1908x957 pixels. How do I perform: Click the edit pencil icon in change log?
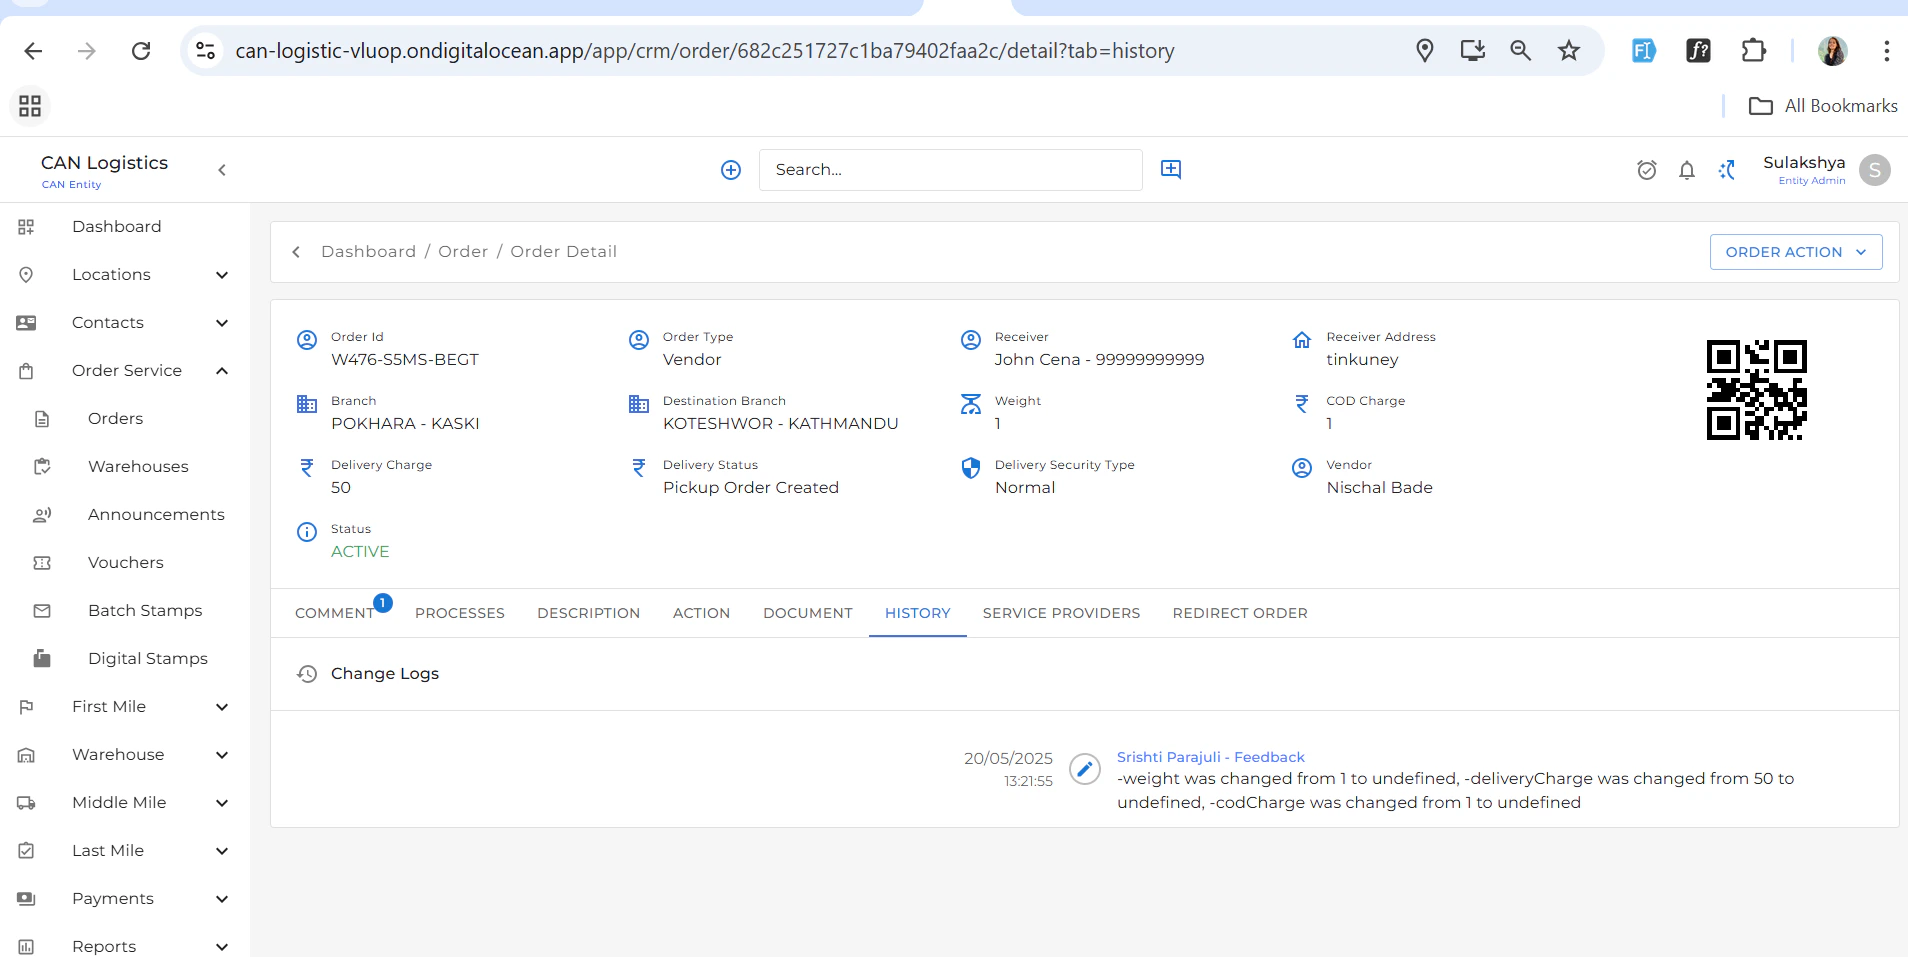coord(1084,769)
